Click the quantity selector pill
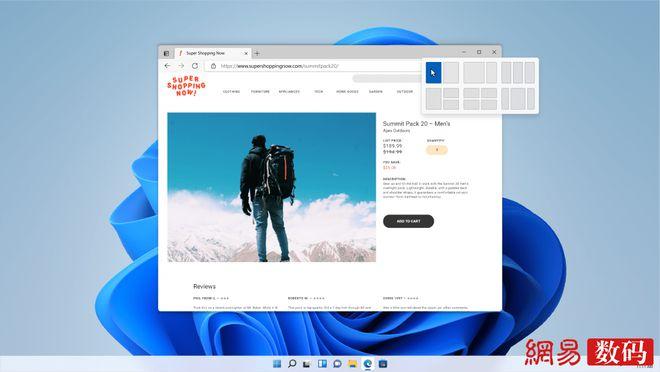Viewport: 660px width, 372px height. click(436, 150)
